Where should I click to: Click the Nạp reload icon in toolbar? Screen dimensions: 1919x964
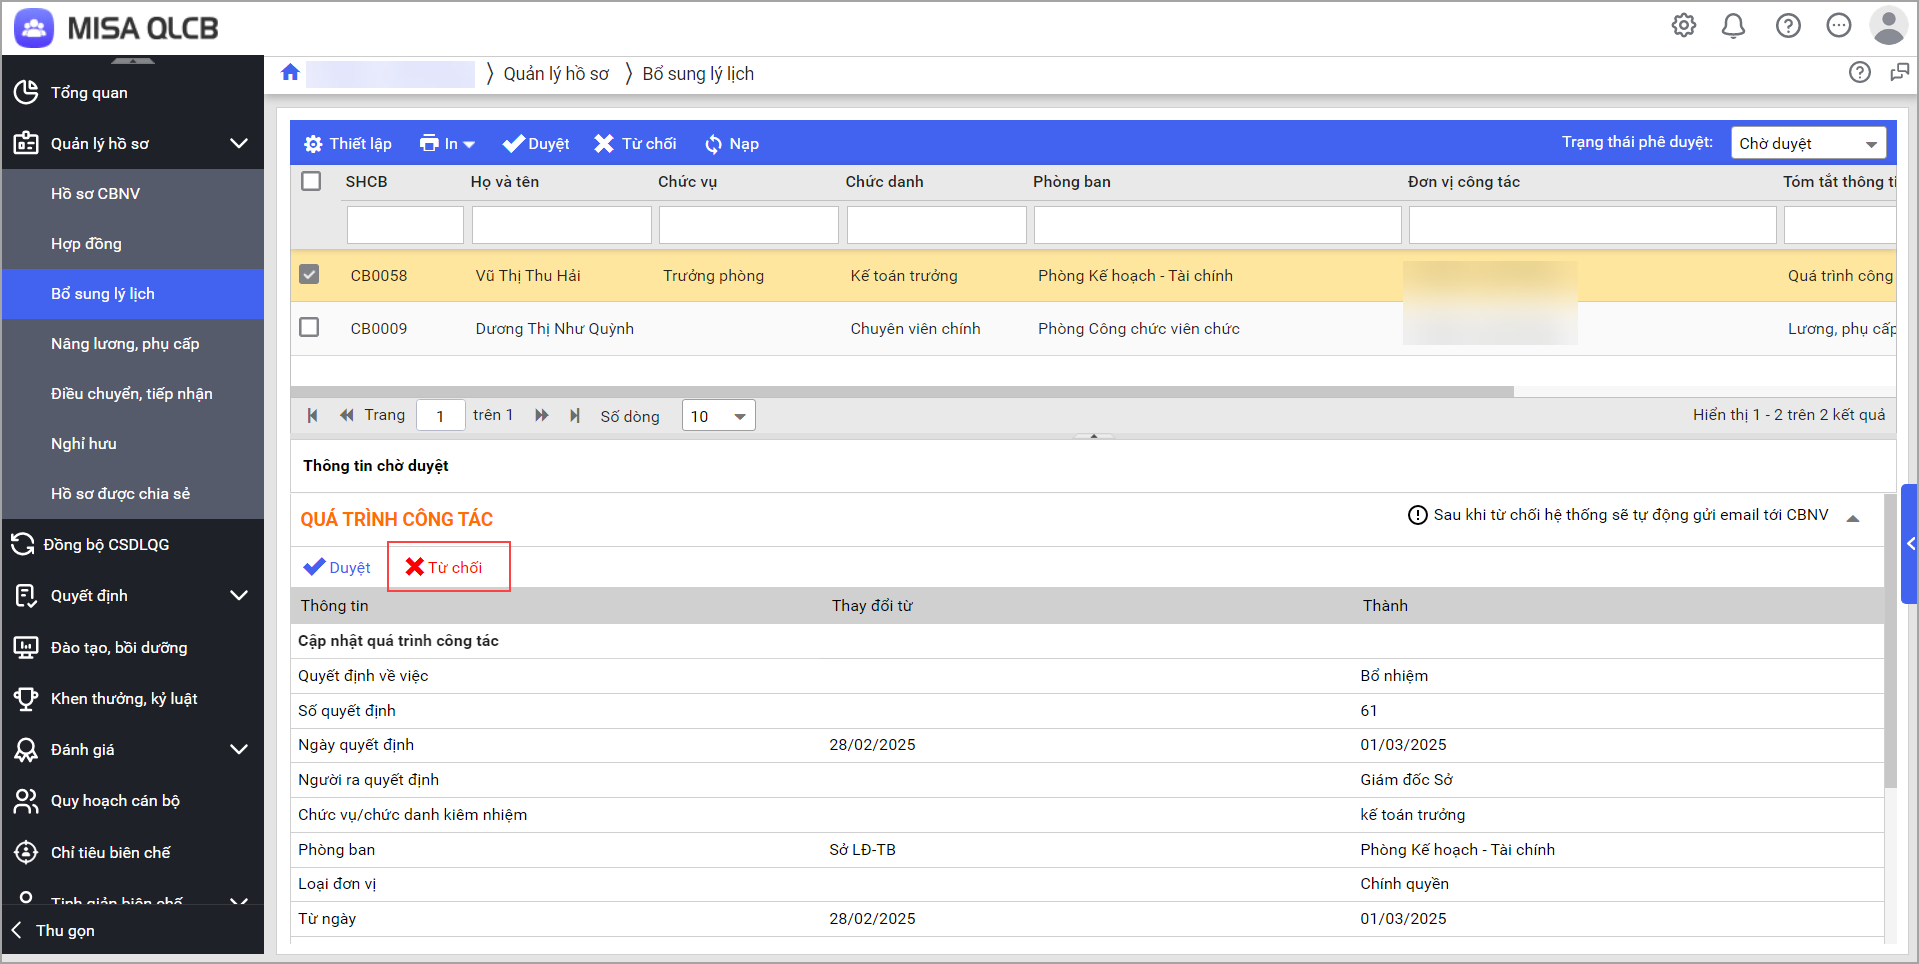(713, 144)
